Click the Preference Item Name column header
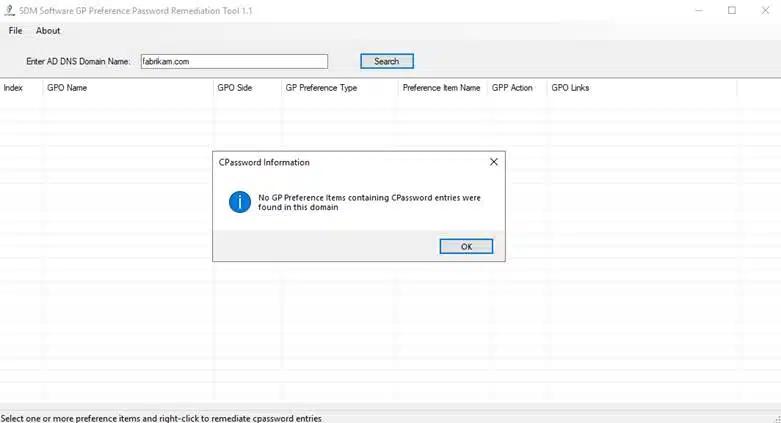Viewport: 781px width, 423px height. 442,88
